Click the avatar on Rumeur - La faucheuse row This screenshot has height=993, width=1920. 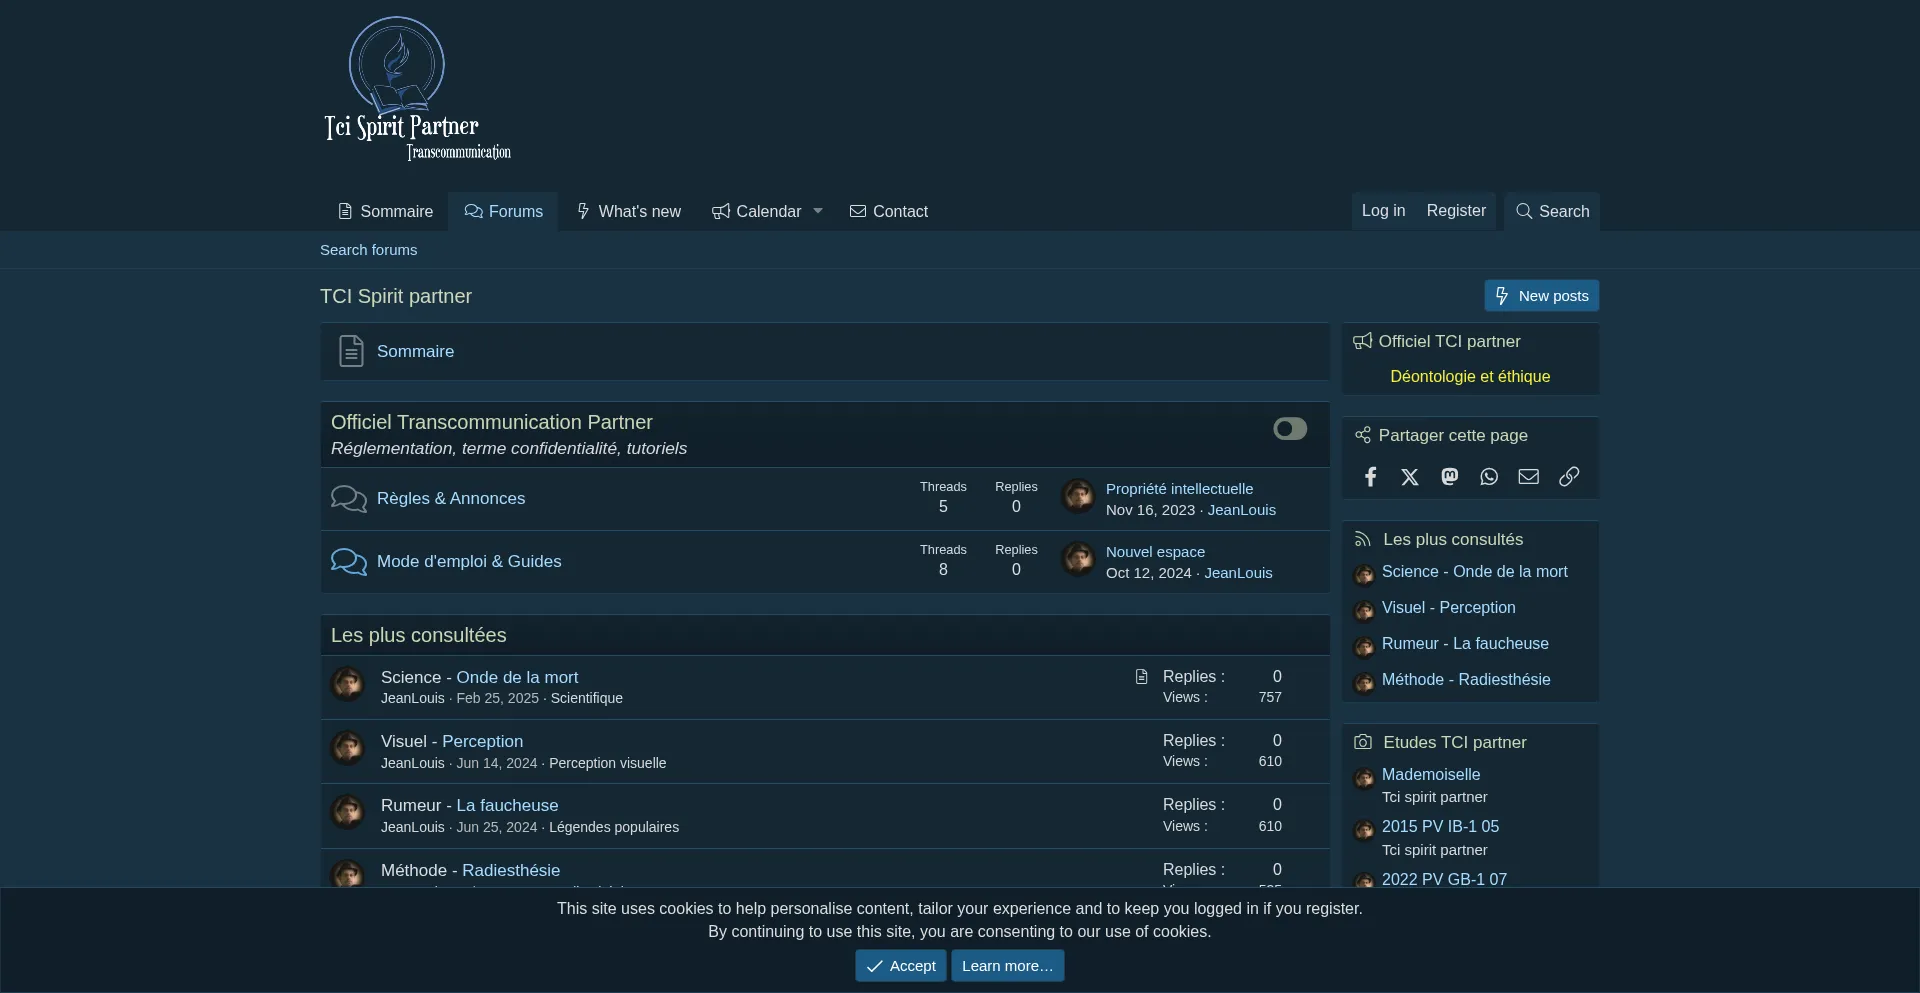348,812
